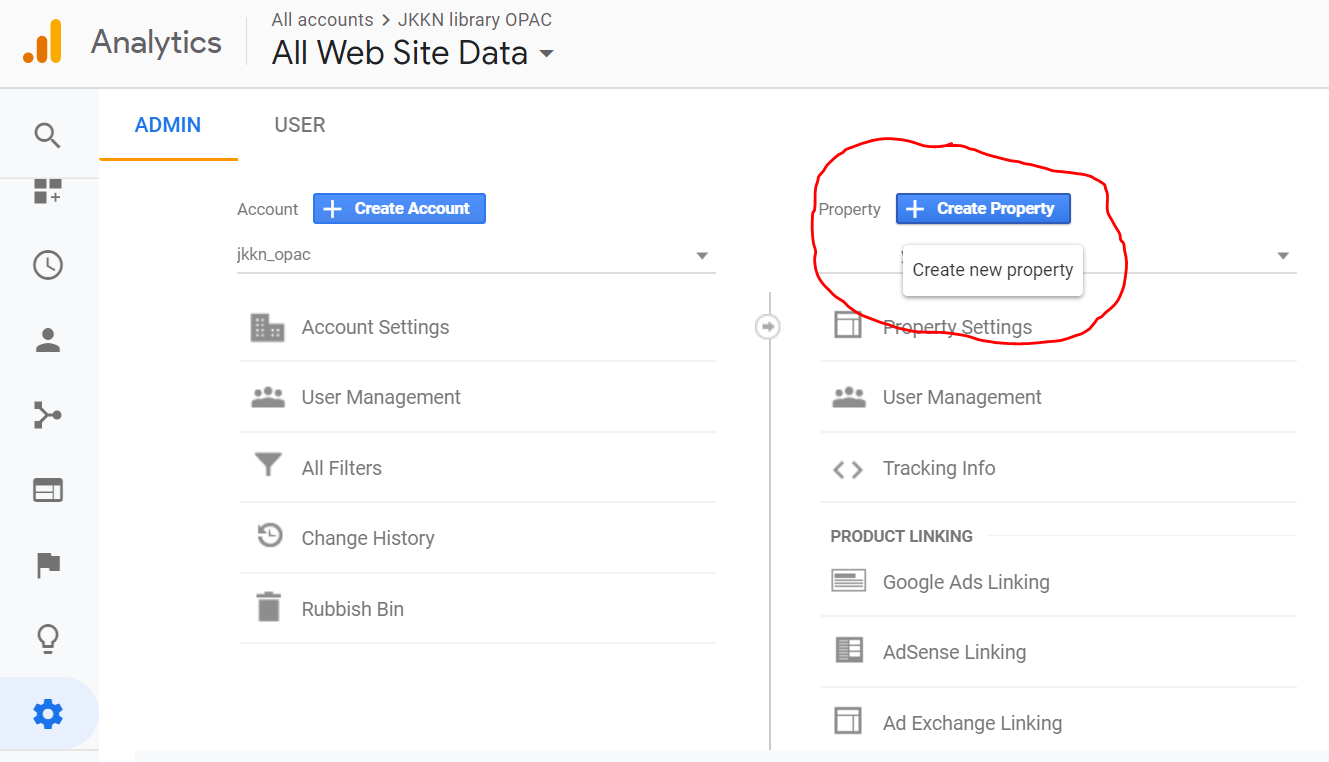Open Customization dashboards icon in sidebar

pyautogui.click(x=48, y=191)
